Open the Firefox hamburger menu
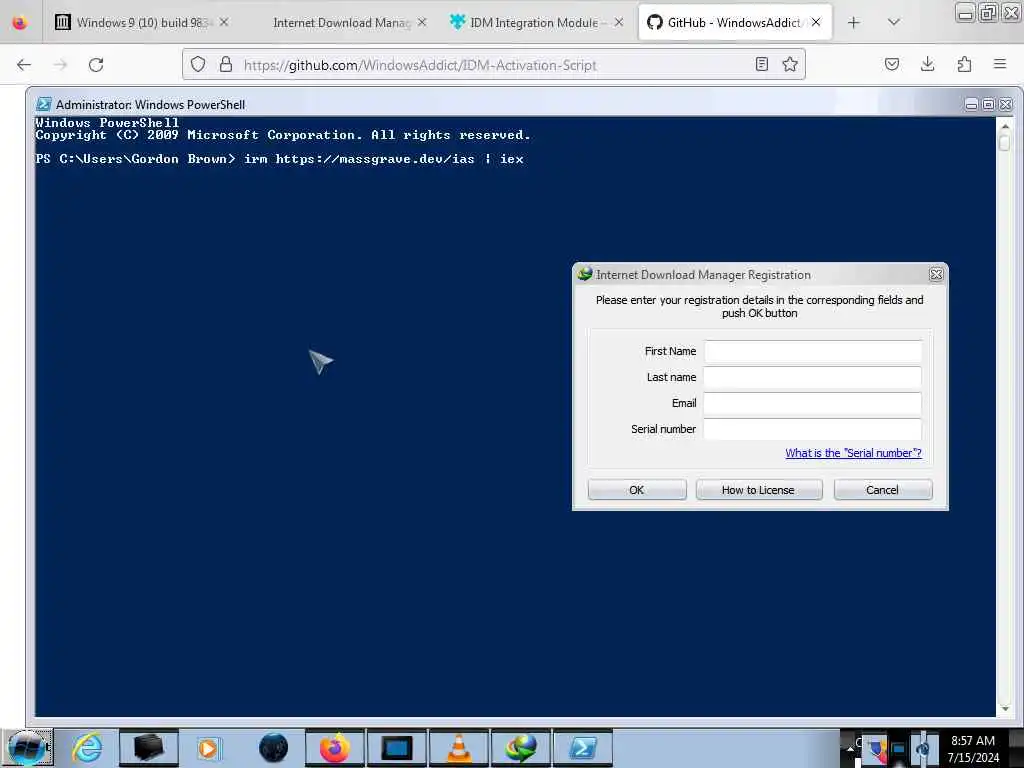Image resolution: width=1024 pixels, height=768 pixels. [x=1000, y=64]
